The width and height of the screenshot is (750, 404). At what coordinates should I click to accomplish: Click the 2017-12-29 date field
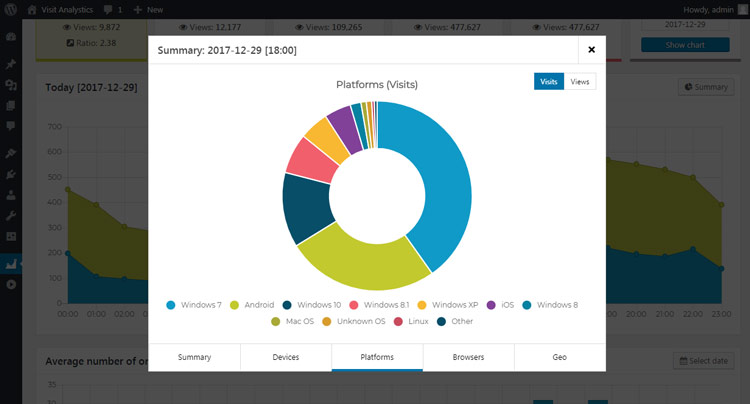pos(685,24)
